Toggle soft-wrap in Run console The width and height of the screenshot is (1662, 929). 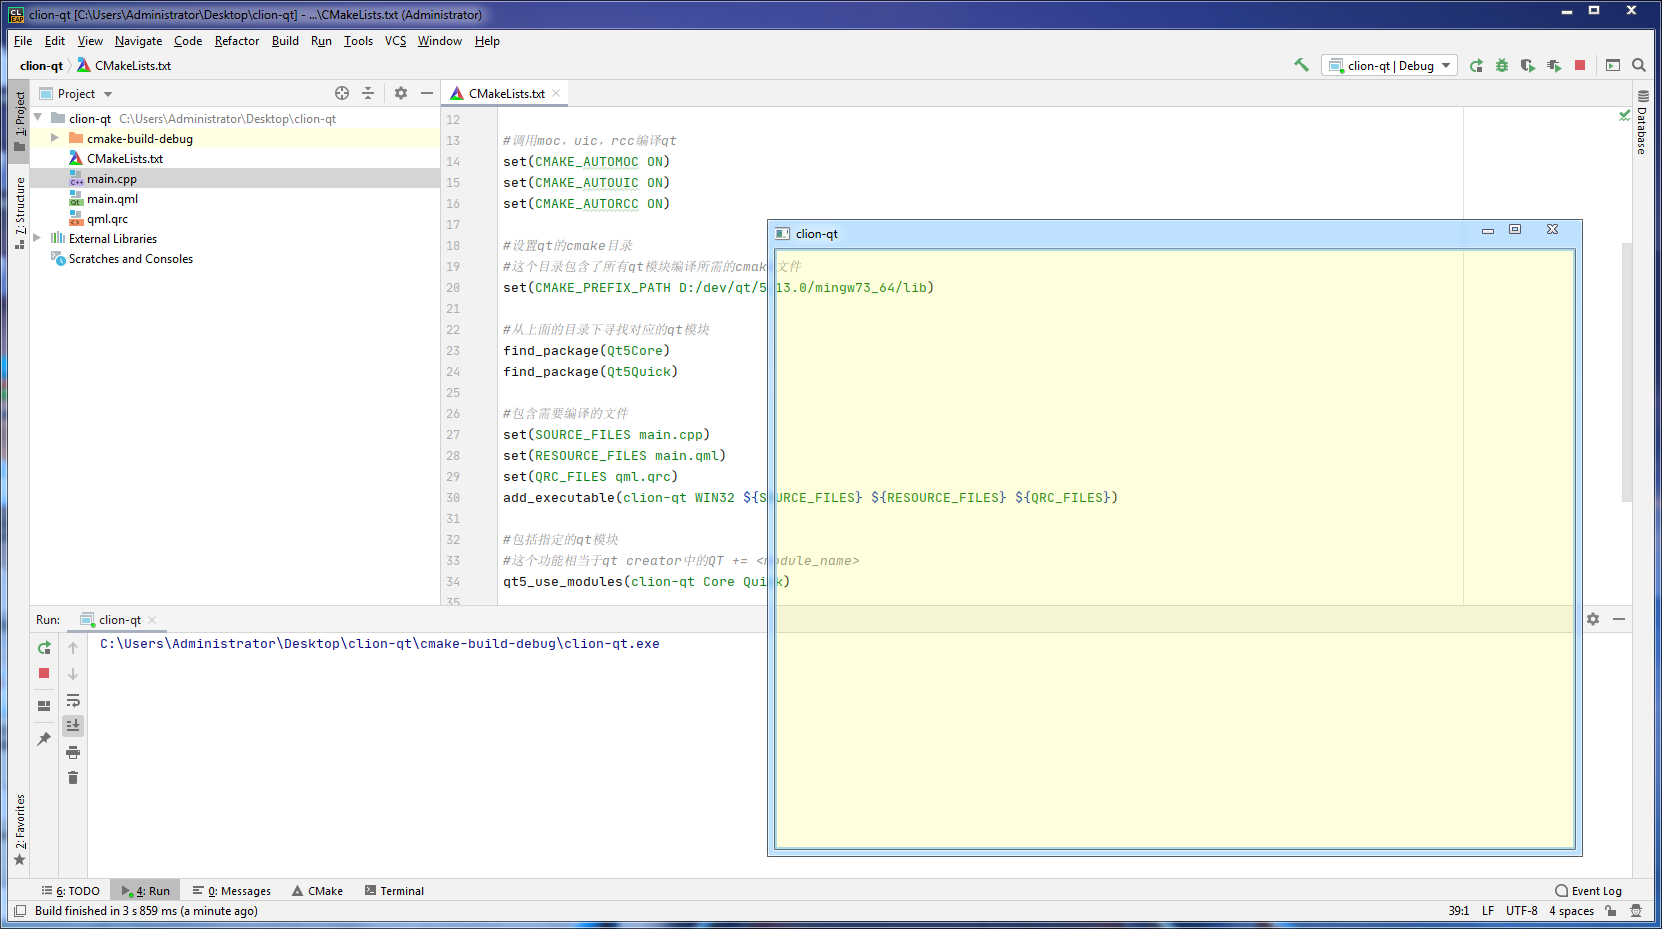pyautogui.click(x=73, y=700)
